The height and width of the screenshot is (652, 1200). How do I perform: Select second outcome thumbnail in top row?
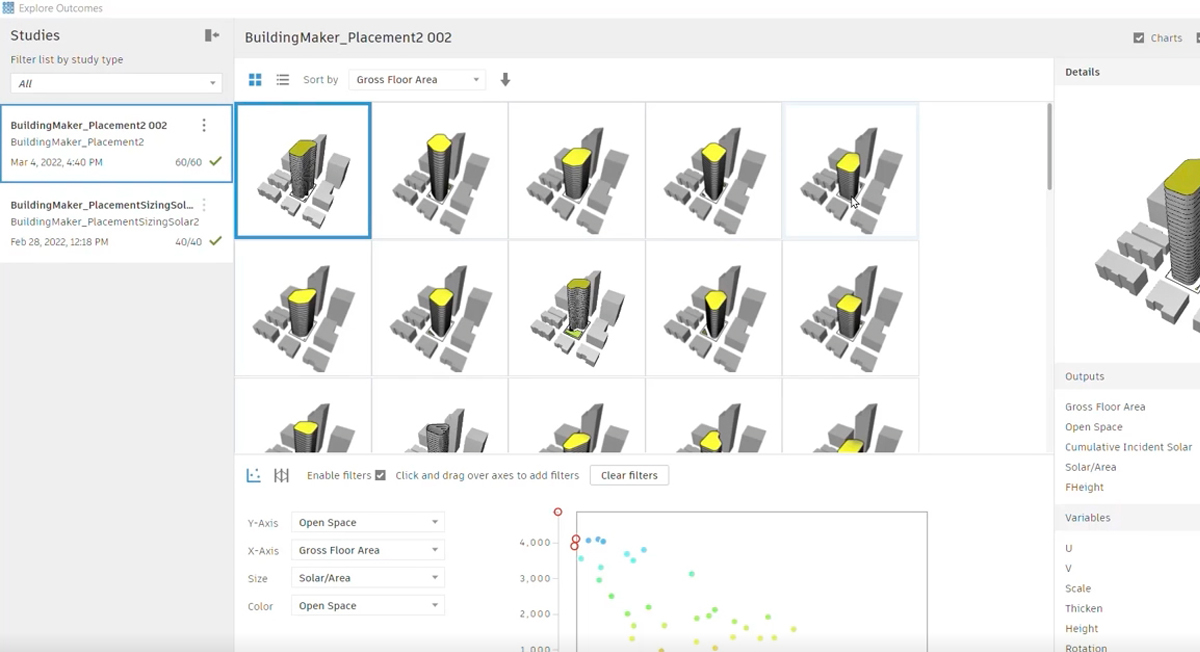tap(440, 171)
